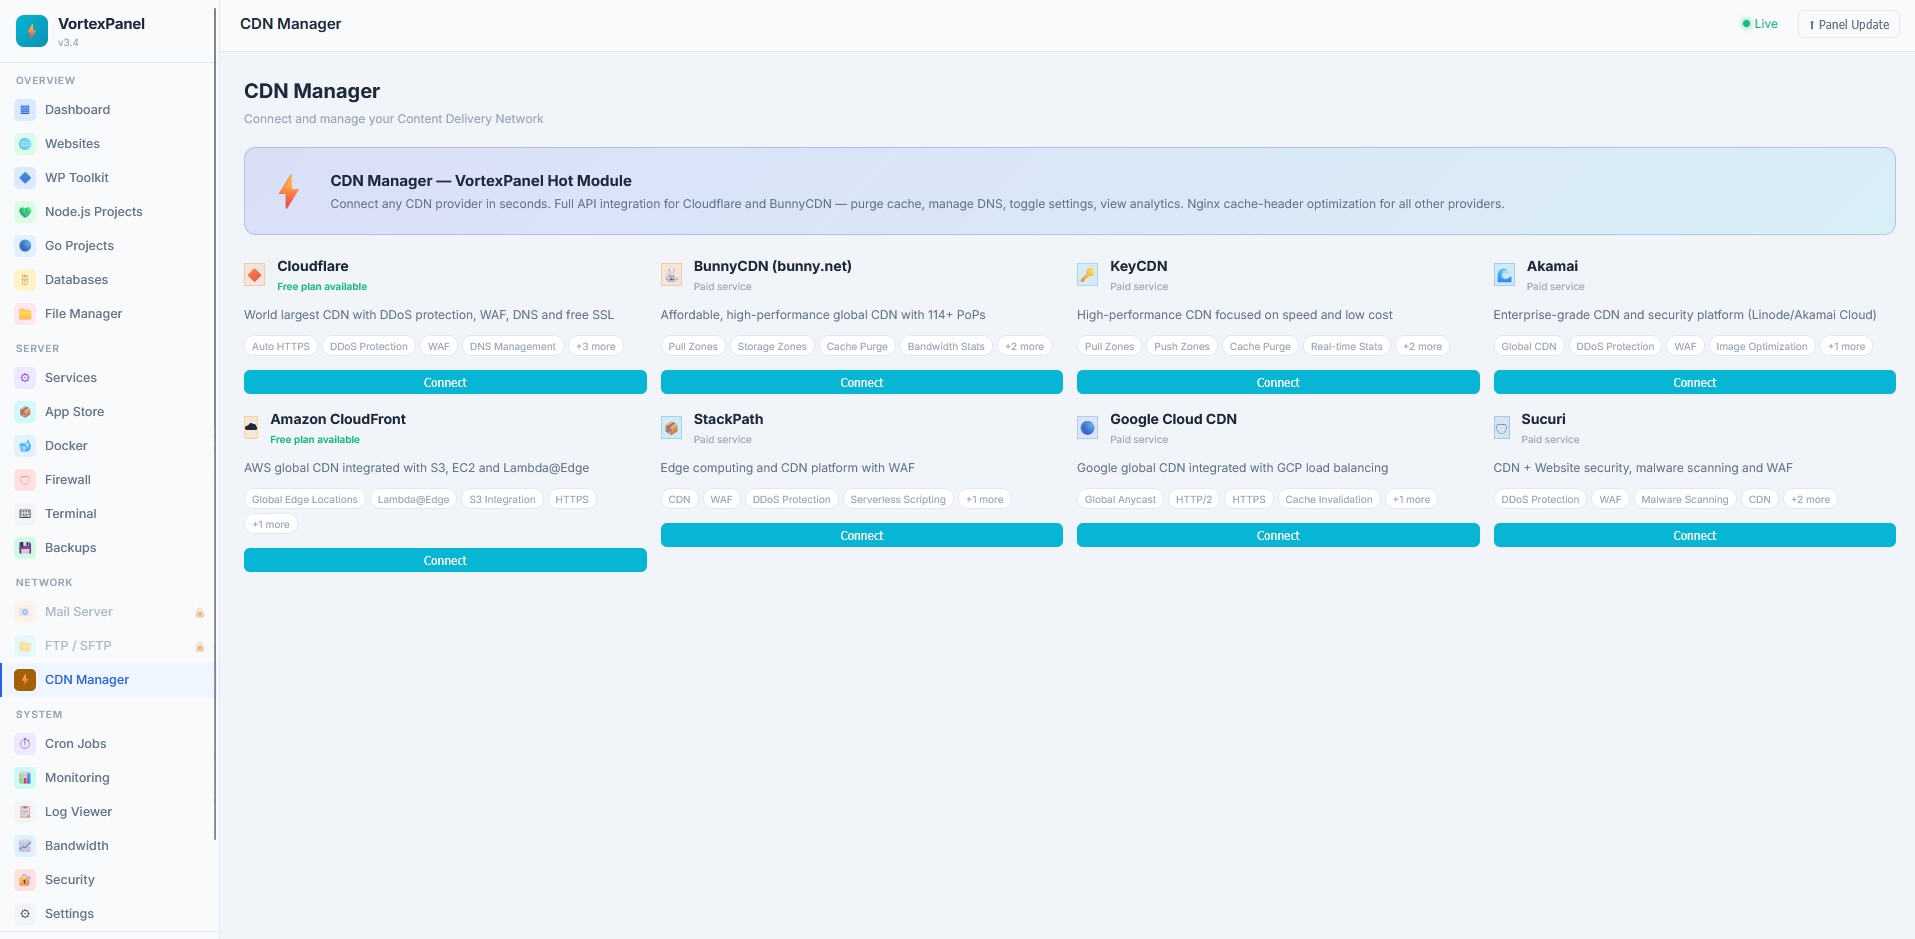The height and width of the screenshot is (939, 1915).
Task: Click the Services gear icon
Action: point(26,378)
